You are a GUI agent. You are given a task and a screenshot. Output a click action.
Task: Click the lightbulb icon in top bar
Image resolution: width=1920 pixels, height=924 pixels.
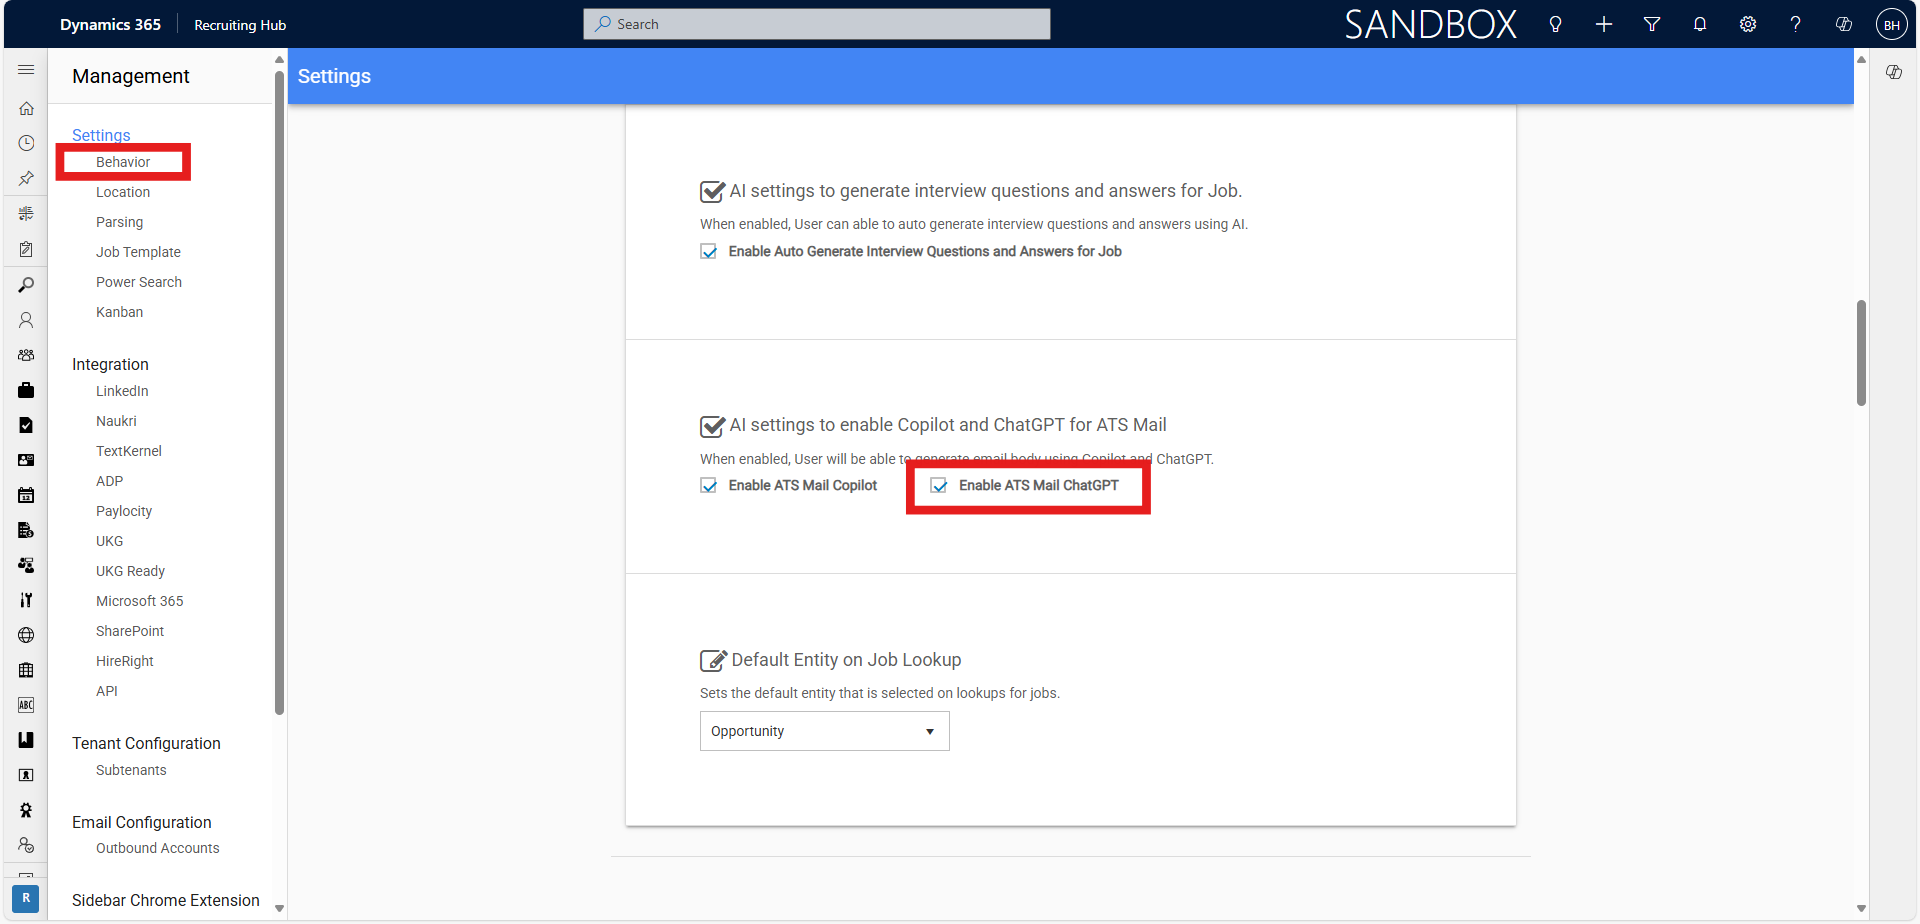[1555, 24]
